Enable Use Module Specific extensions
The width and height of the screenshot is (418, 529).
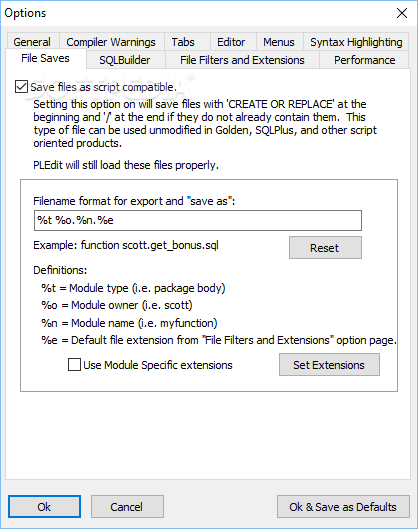coord(74,365)
